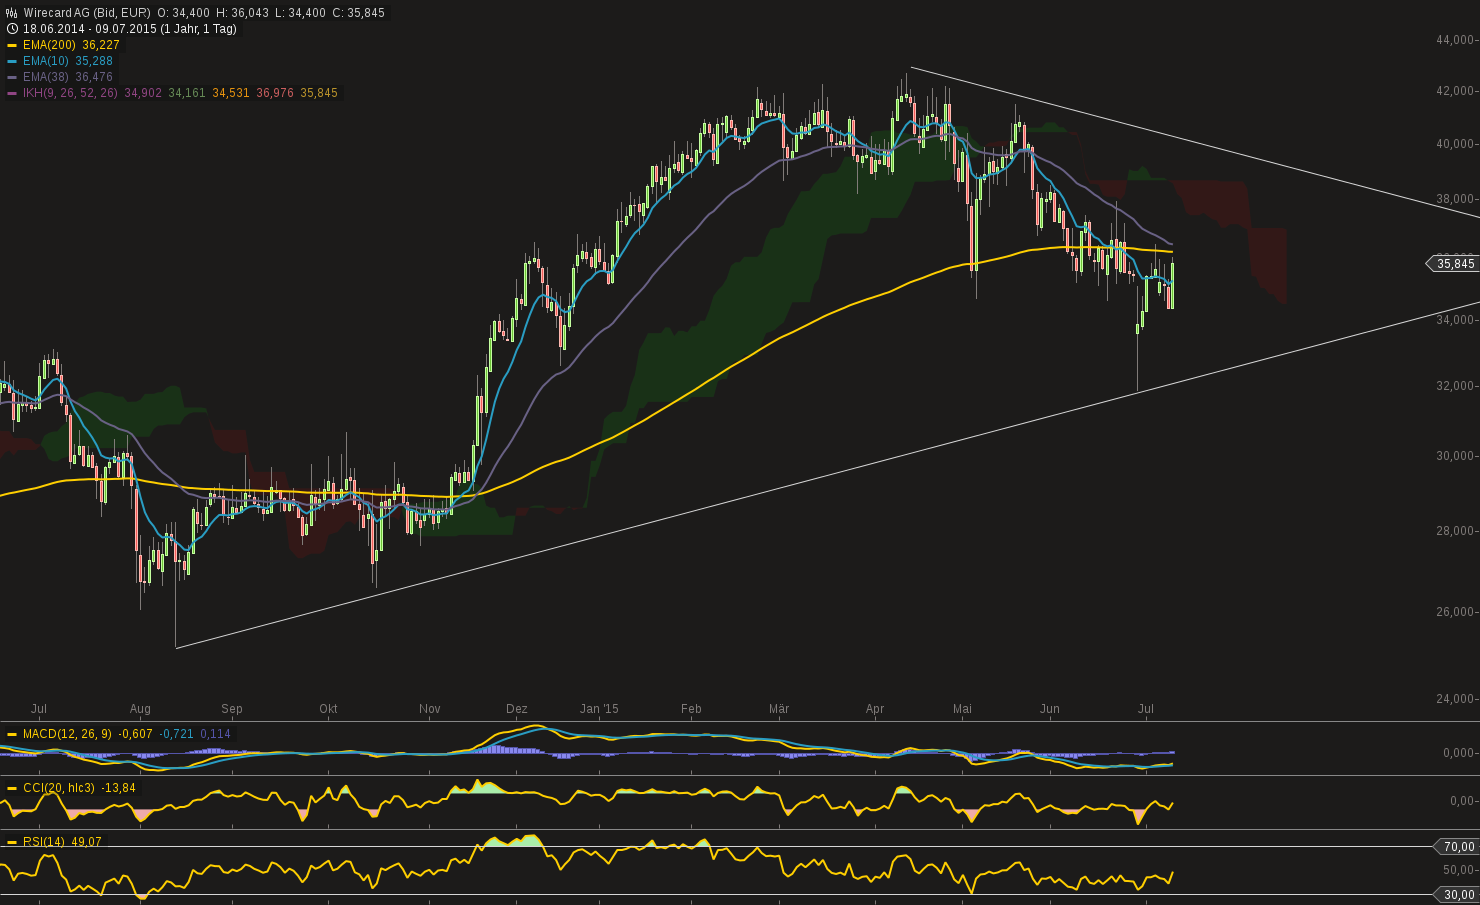Viewport: 1480px width, 905px height.
Task: Select the EMA(38) indicator label
Action: [46, 77]
